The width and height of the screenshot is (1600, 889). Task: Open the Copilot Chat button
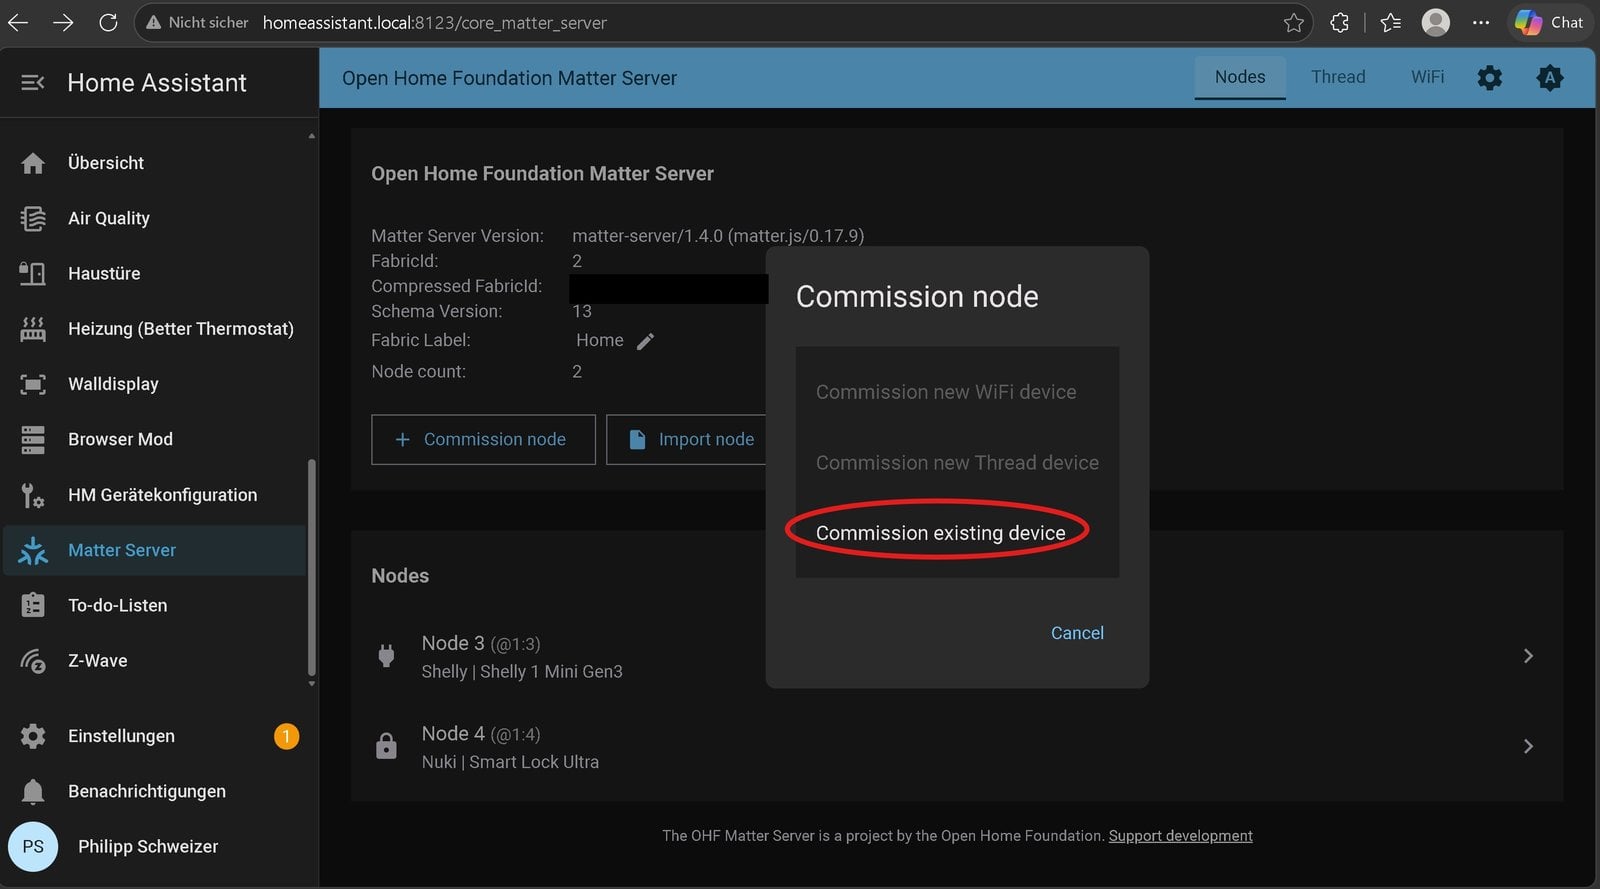tap(1550, 22)
